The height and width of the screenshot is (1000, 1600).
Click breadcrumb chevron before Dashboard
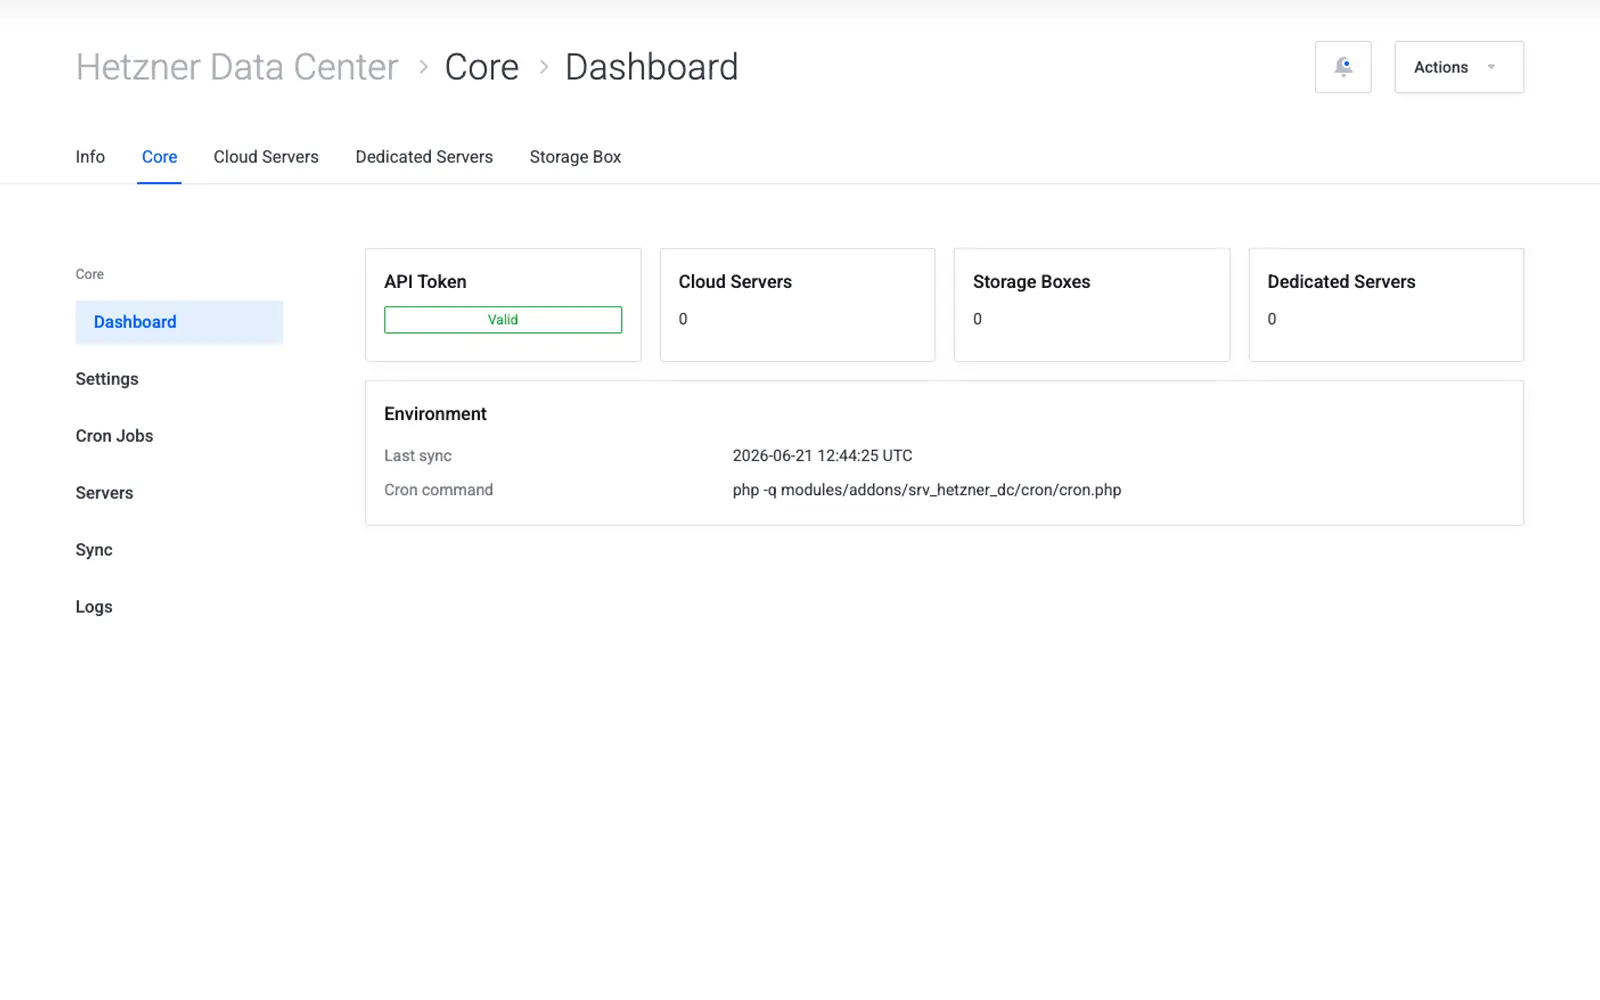pyautogui.click(x=544, y=67)
